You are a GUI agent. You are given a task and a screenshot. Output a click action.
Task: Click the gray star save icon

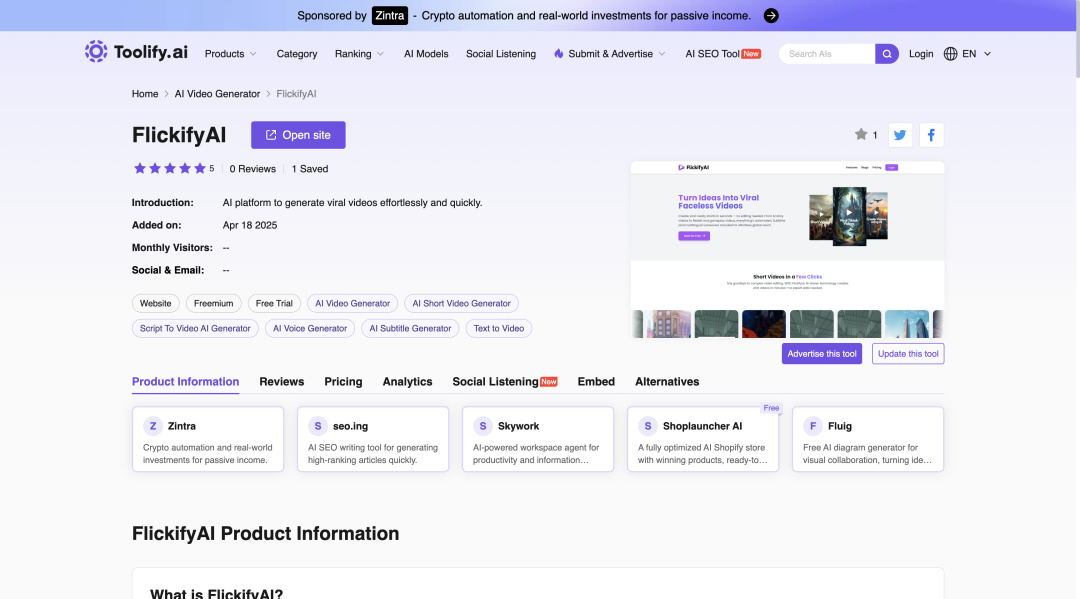pyautogui.click(x=861, y=134)
